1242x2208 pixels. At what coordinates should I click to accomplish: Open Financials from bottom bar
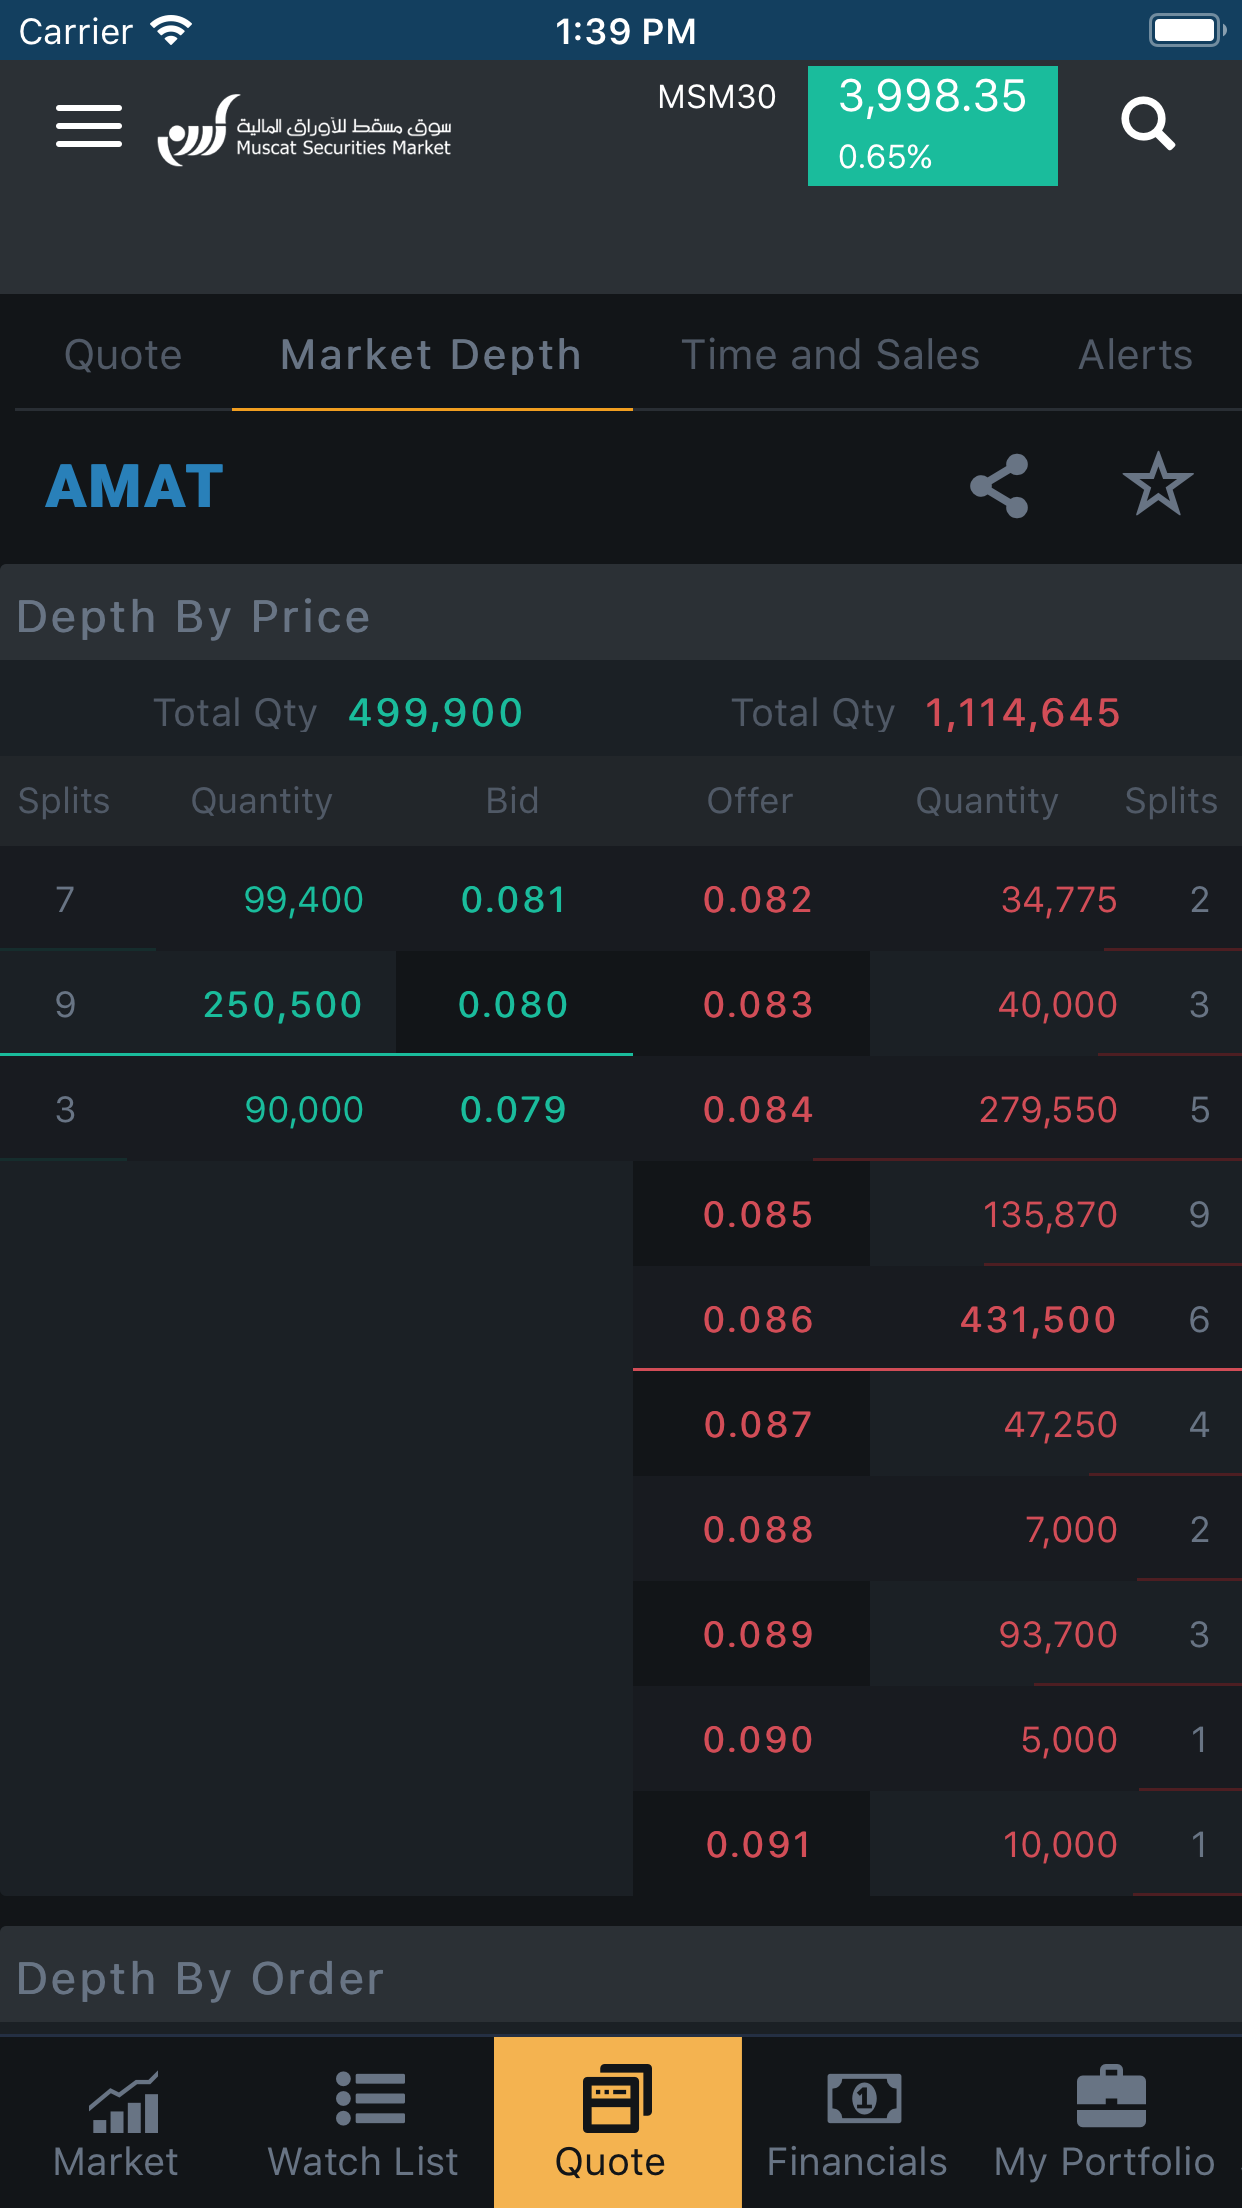(858, 2122)
